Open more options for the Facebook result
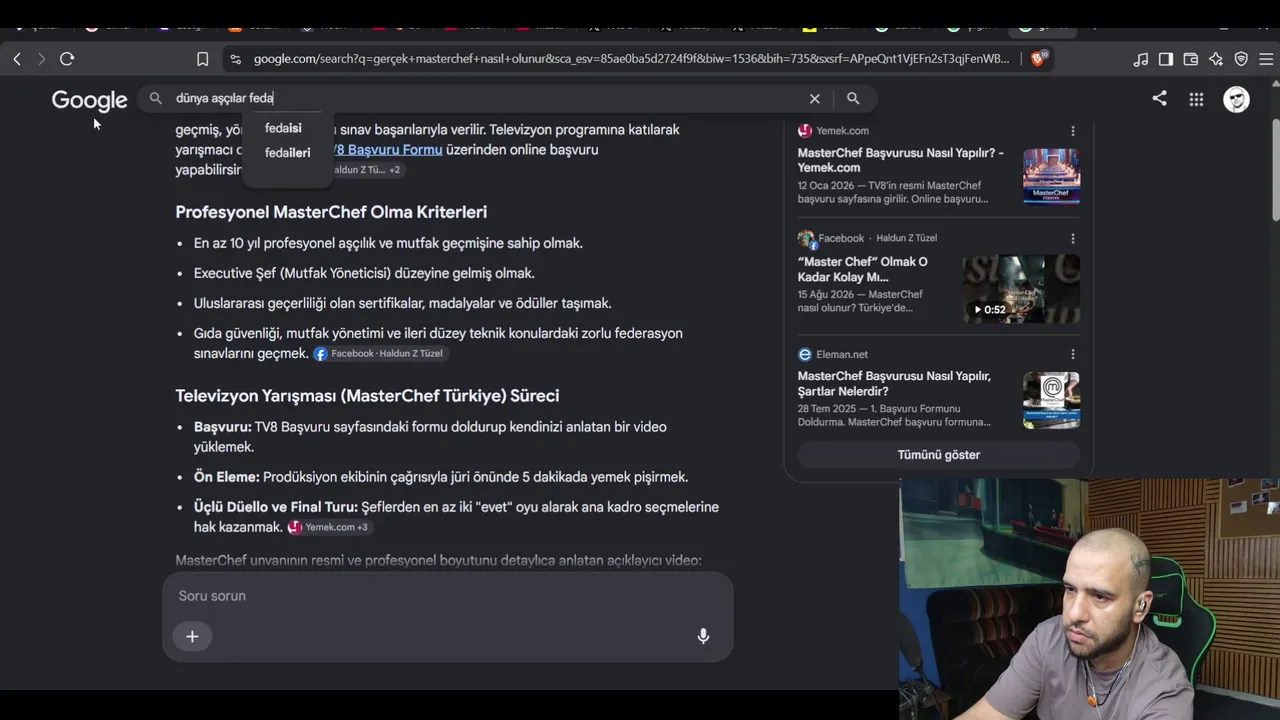This screenshot has width=1280, height=720. point(1073,239)
